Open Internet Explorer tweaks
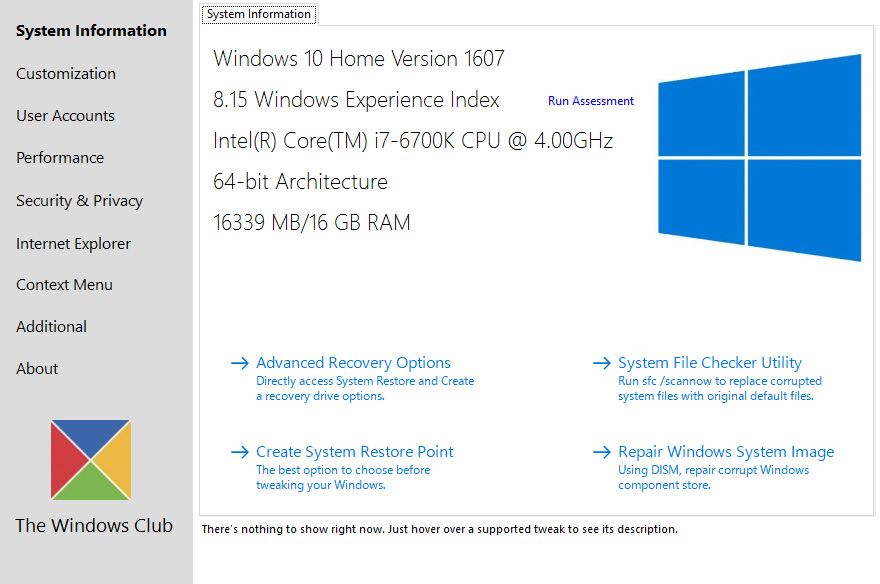 [73, 243]
